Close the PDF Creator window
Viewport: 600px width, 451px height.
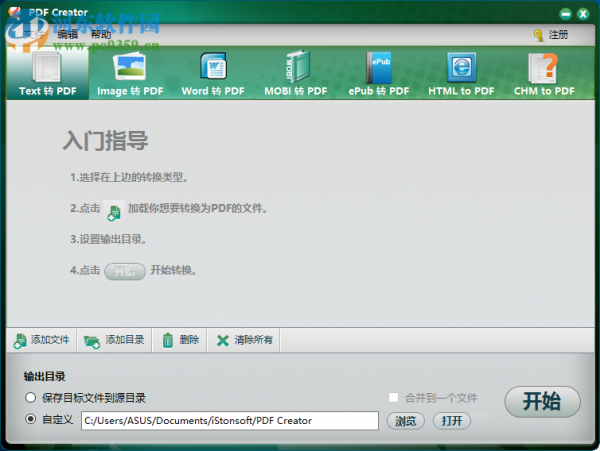click(583, 14)
